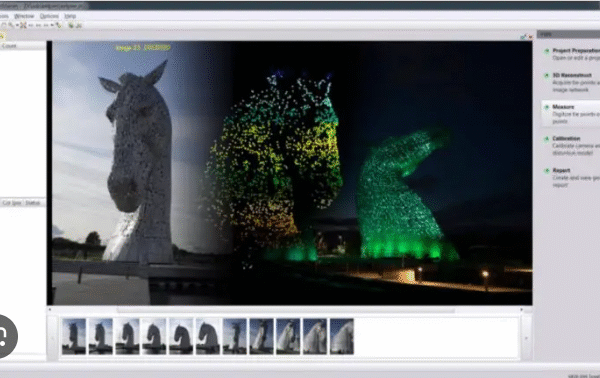
Task: Click the green Measure step icon
Action: pyautogui.click(x=547, y=107)
